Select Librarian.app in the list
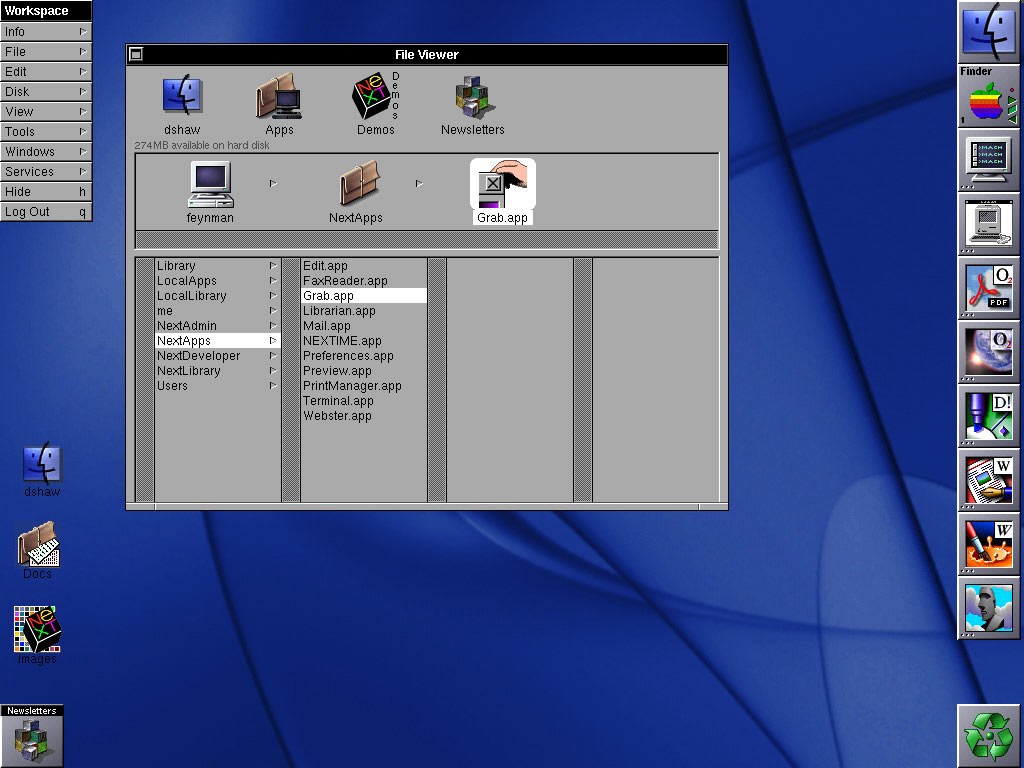Viewport: 1024px width, 768px height. 364,311
